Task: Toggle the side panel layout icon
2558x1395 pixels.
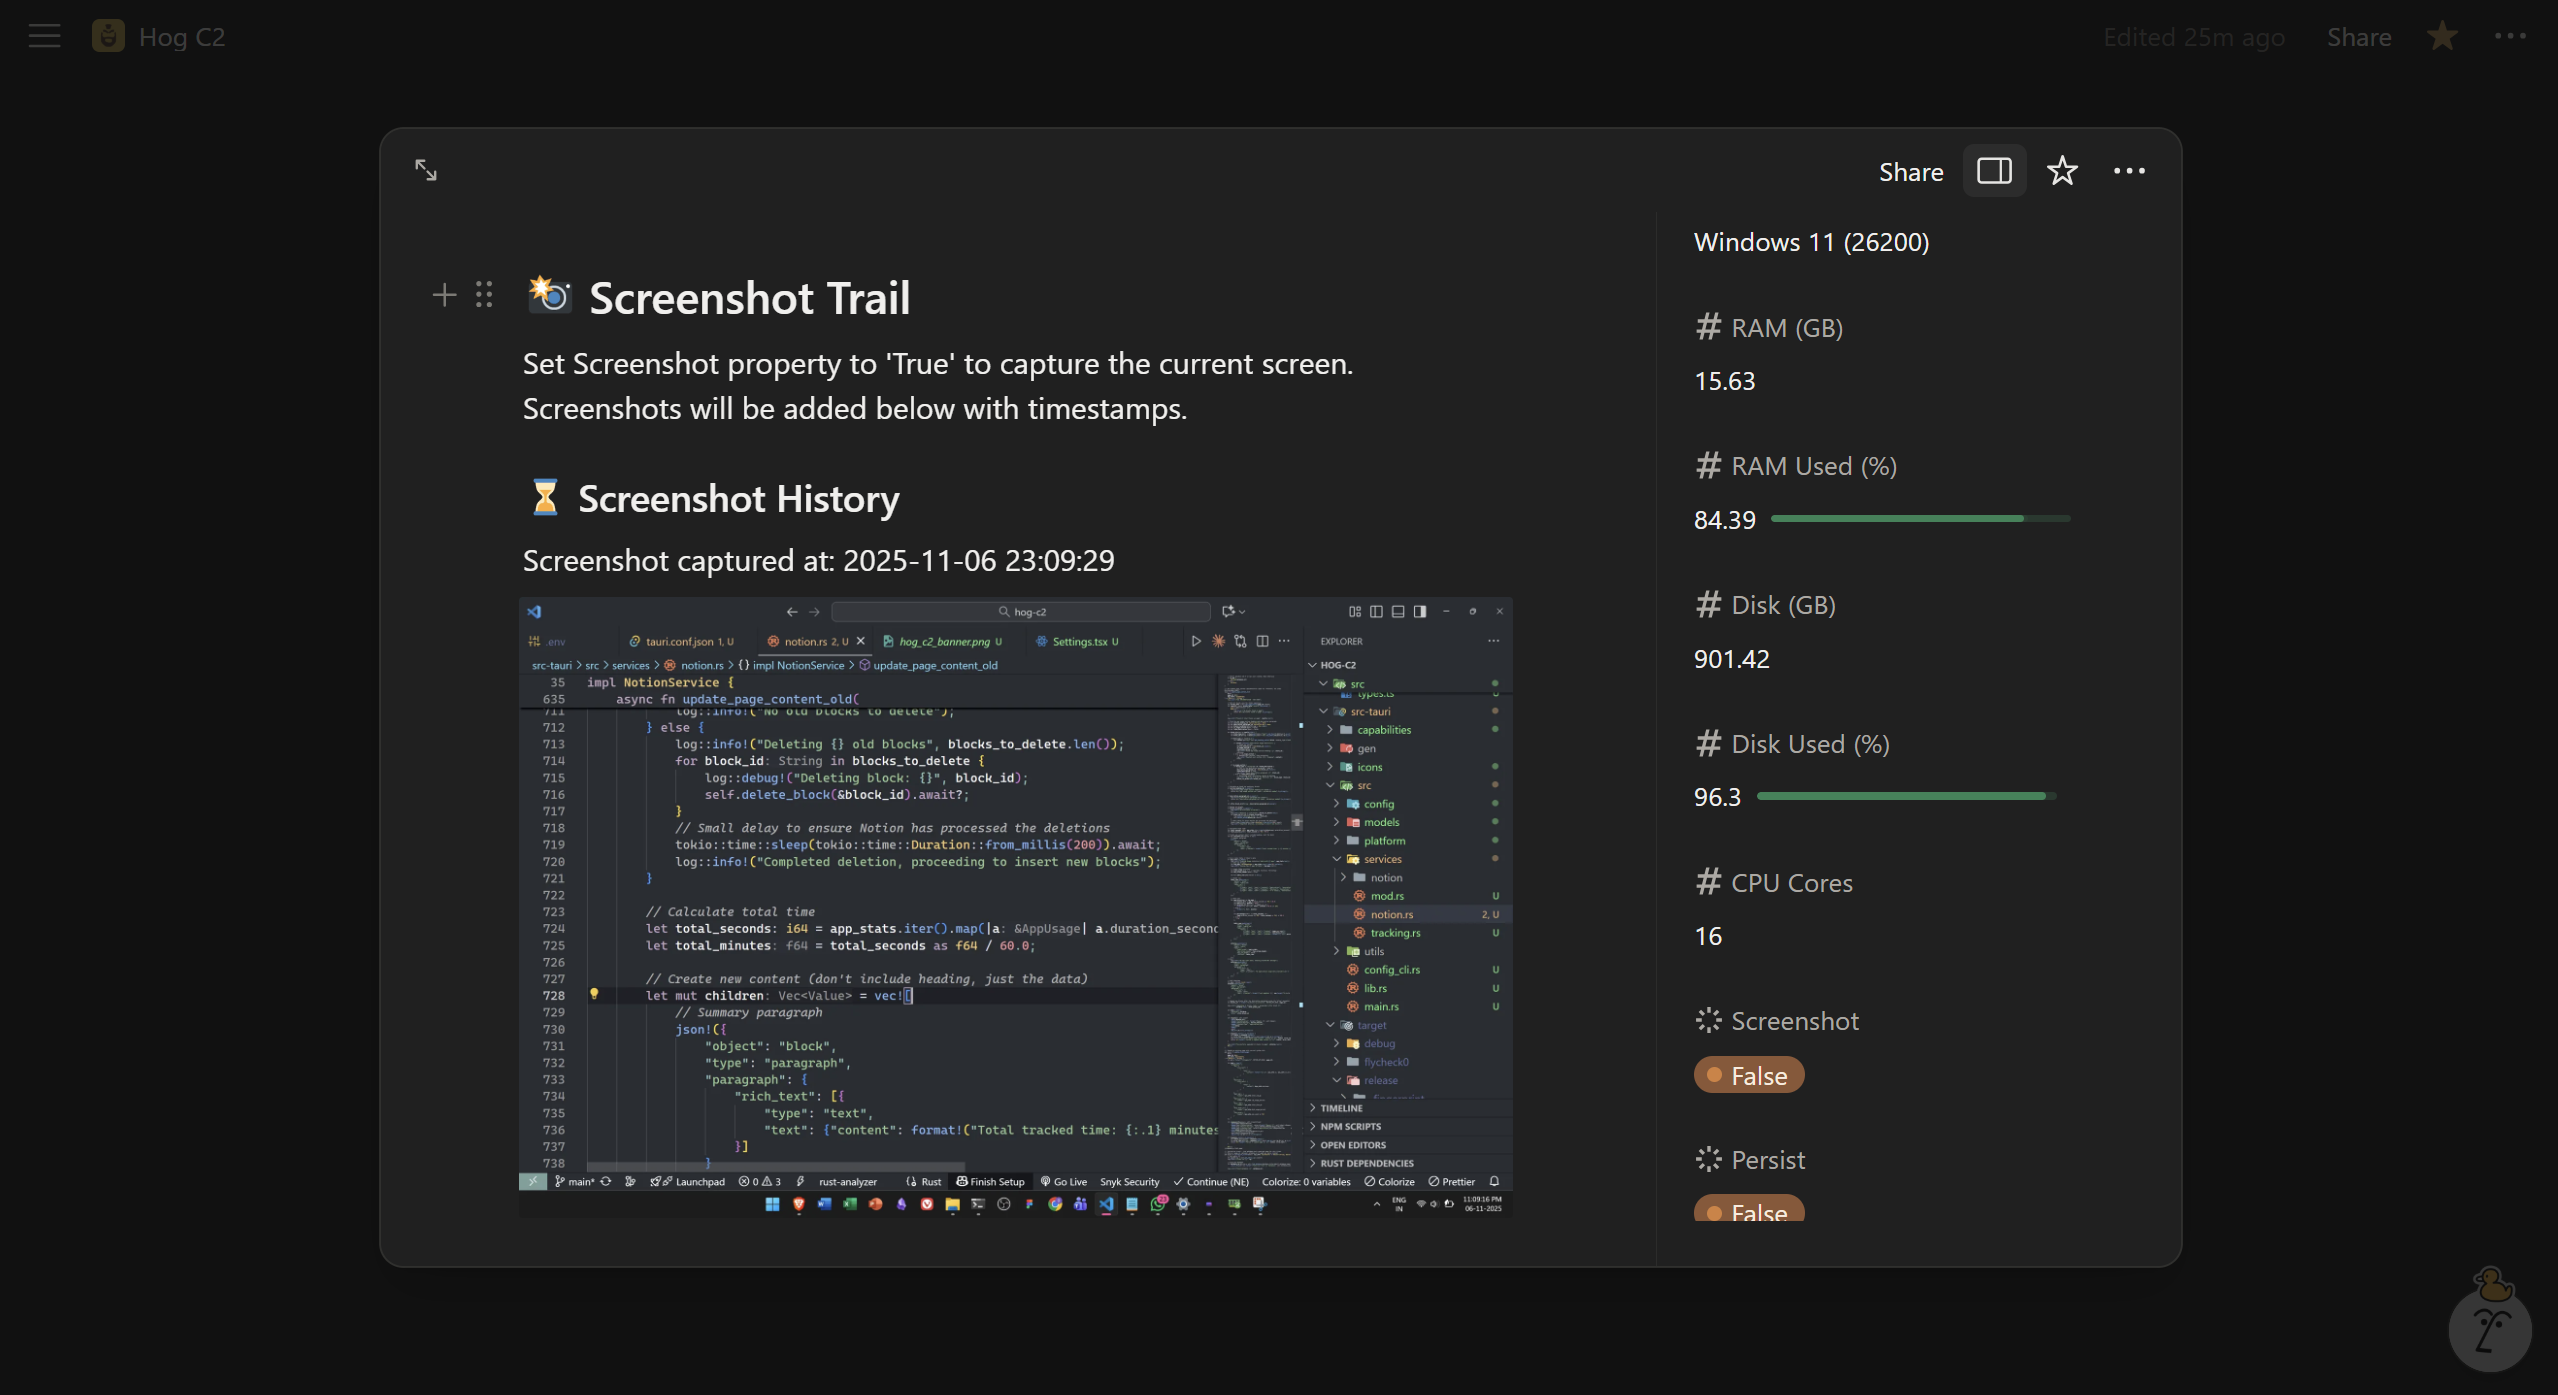Action: point(1994,171)
